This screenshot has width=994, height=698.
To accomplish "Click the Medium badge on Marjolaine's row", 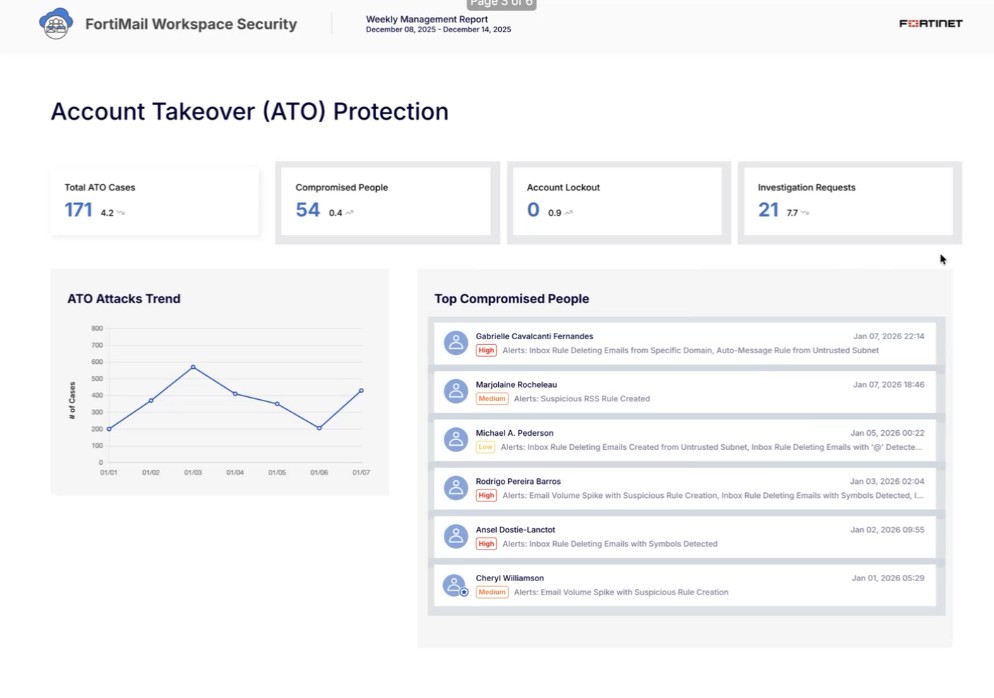I will [x=492, y=399].
